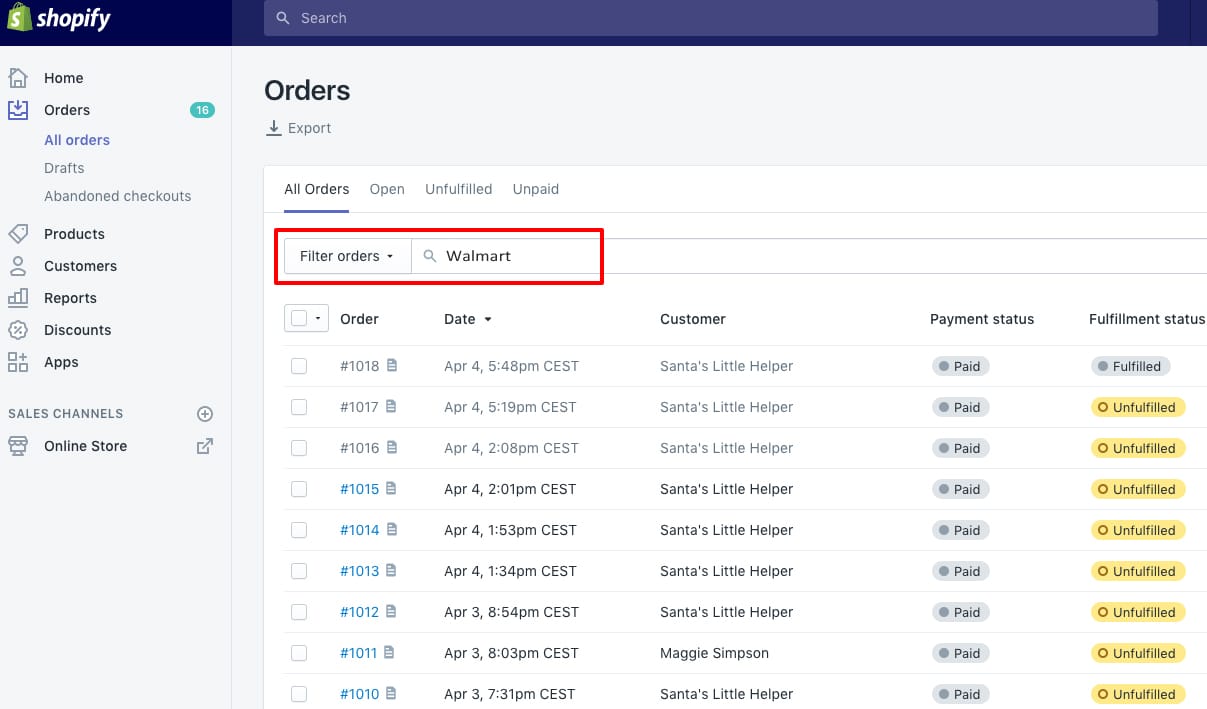Viewport: 1207px width, 709px height.
Task: Click the Apps grid icon
Action: [x=18, y=362]
